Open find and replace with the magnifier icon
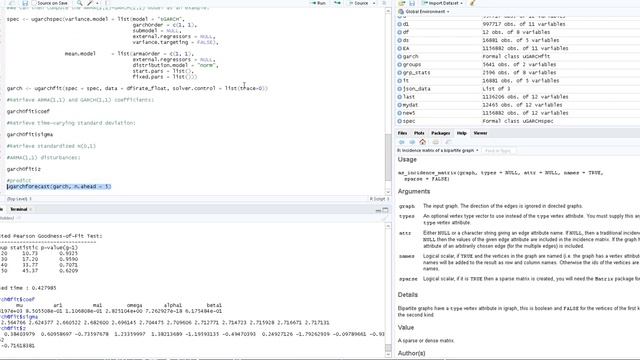The height and width of the screenshot is (360, 640). 80,3
